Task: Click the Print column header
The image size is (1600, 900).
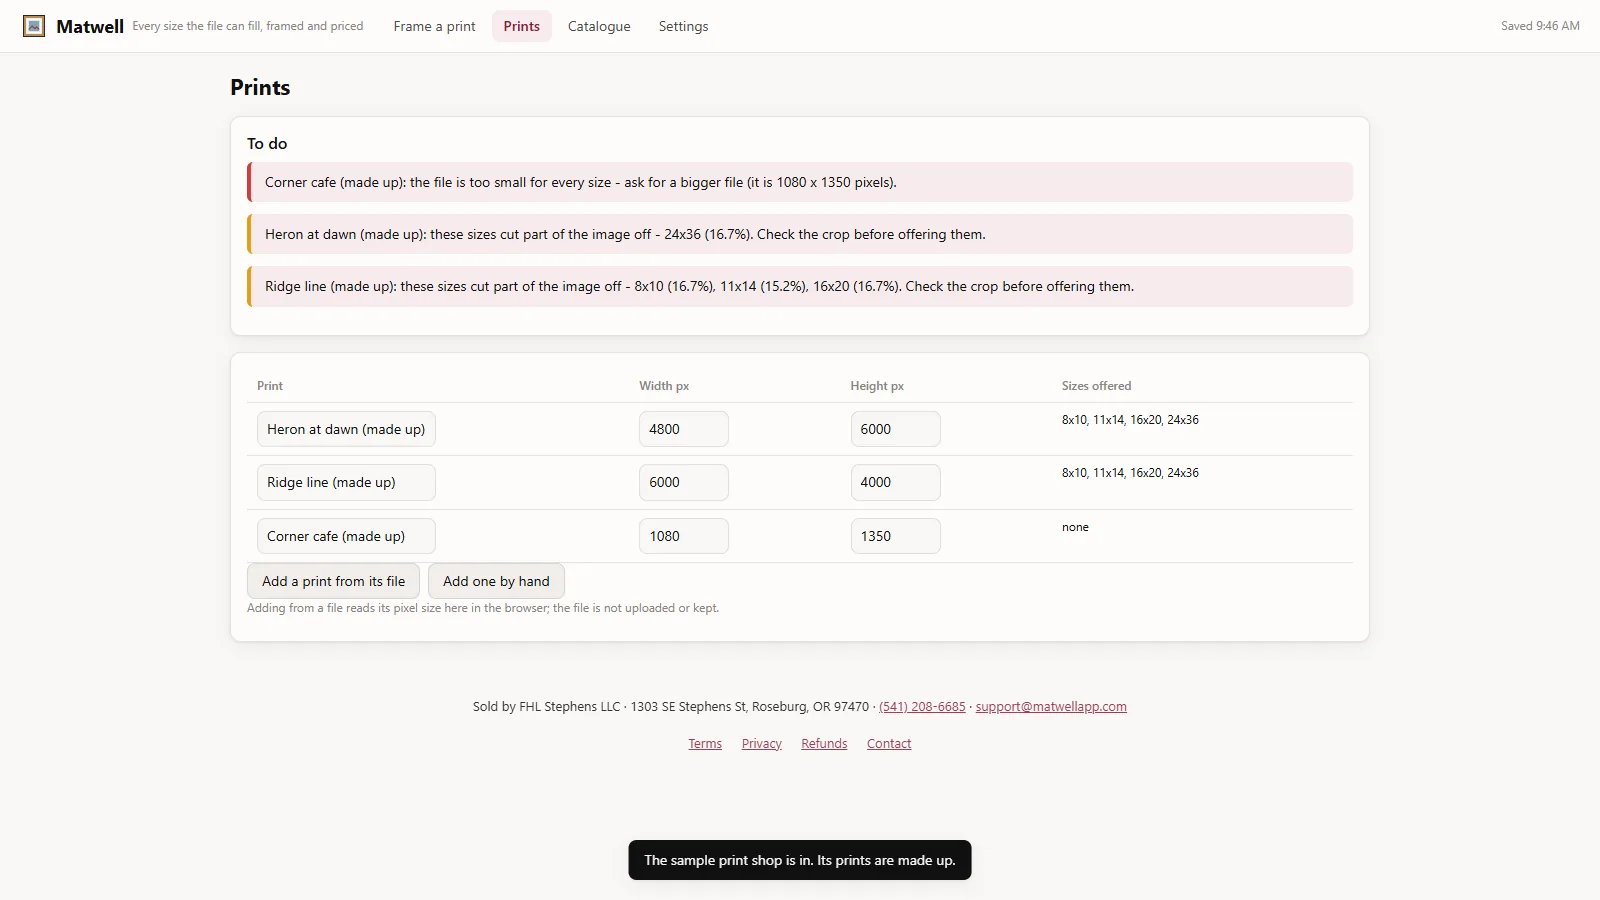Action: [270, 386]
